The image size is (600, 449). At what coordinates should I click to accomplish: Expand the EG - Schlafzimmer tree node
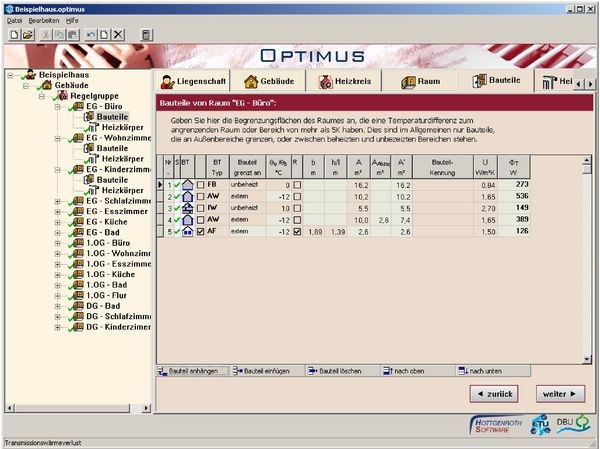click(57, 200)
